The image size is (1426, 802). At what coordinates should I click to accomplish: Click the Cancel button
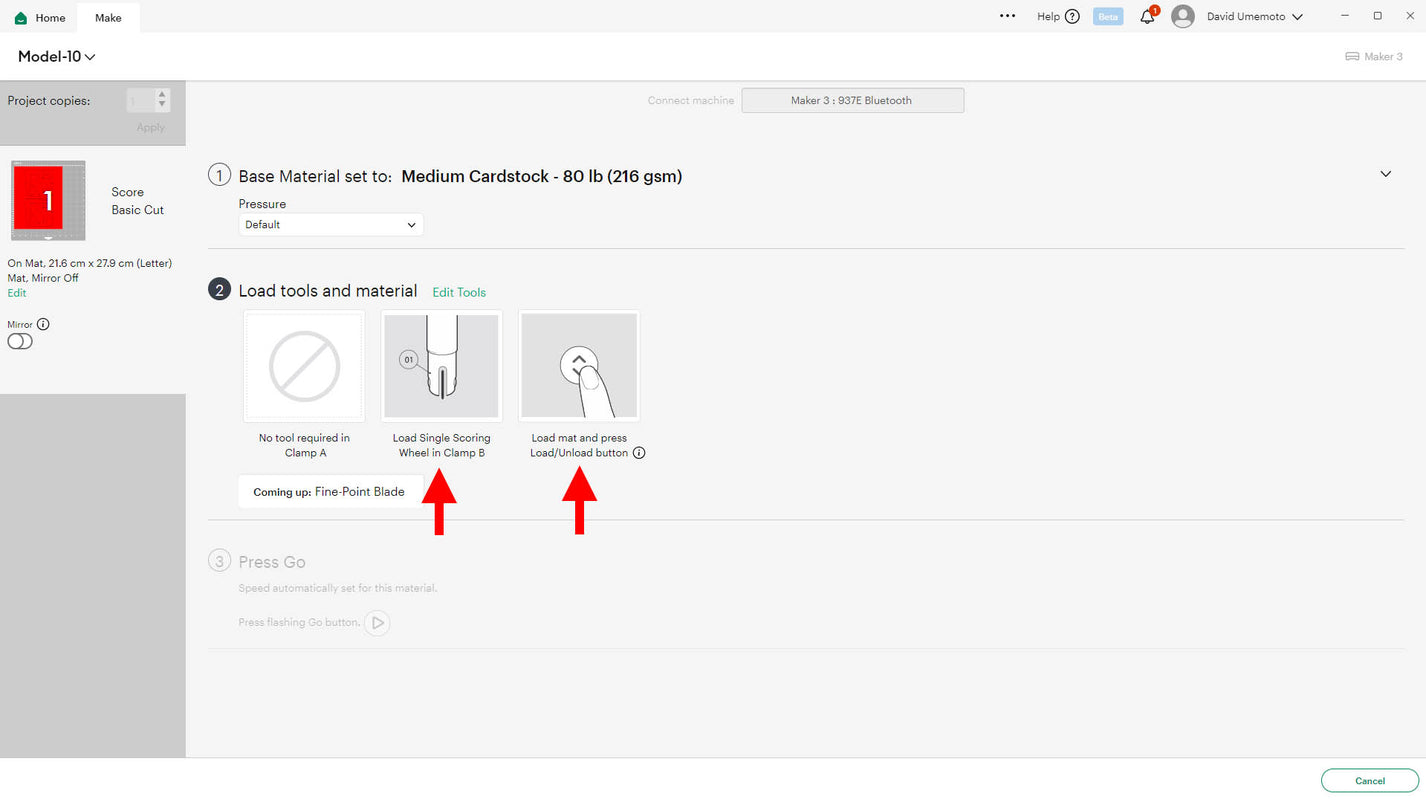[1369, 781]
